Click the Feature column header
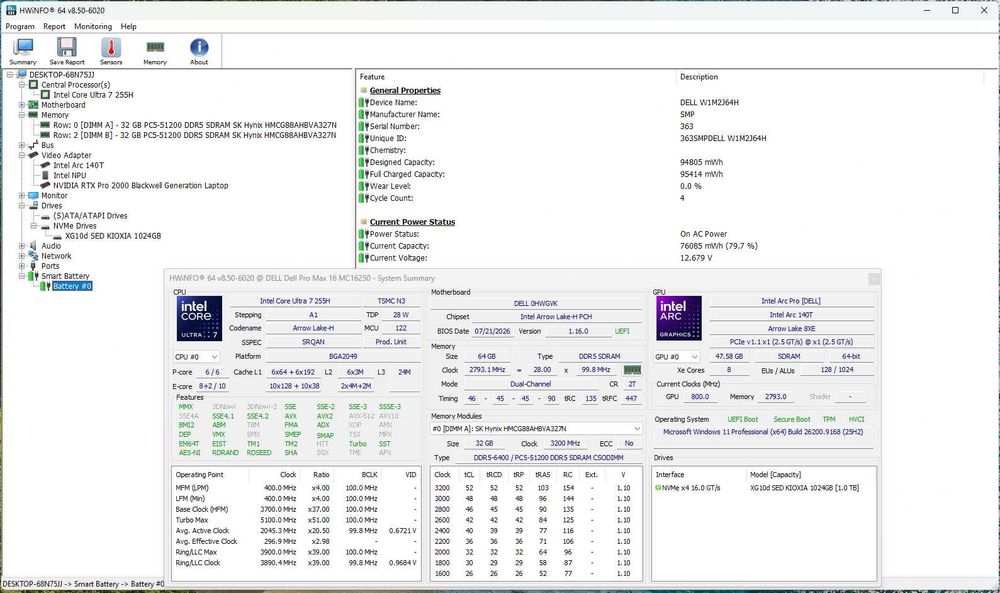 coord(372,77)
